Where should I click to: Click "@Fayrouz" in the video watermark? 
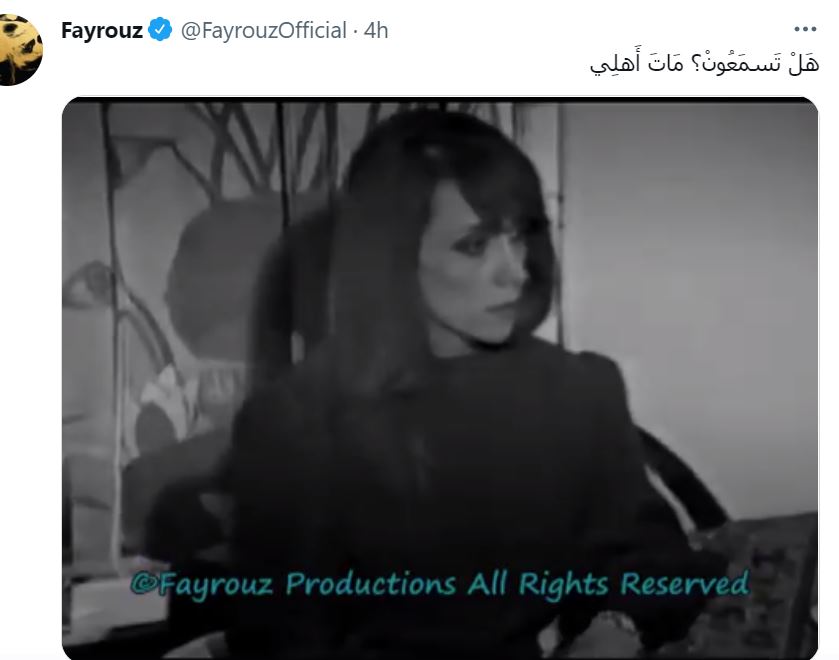(201, 584)
